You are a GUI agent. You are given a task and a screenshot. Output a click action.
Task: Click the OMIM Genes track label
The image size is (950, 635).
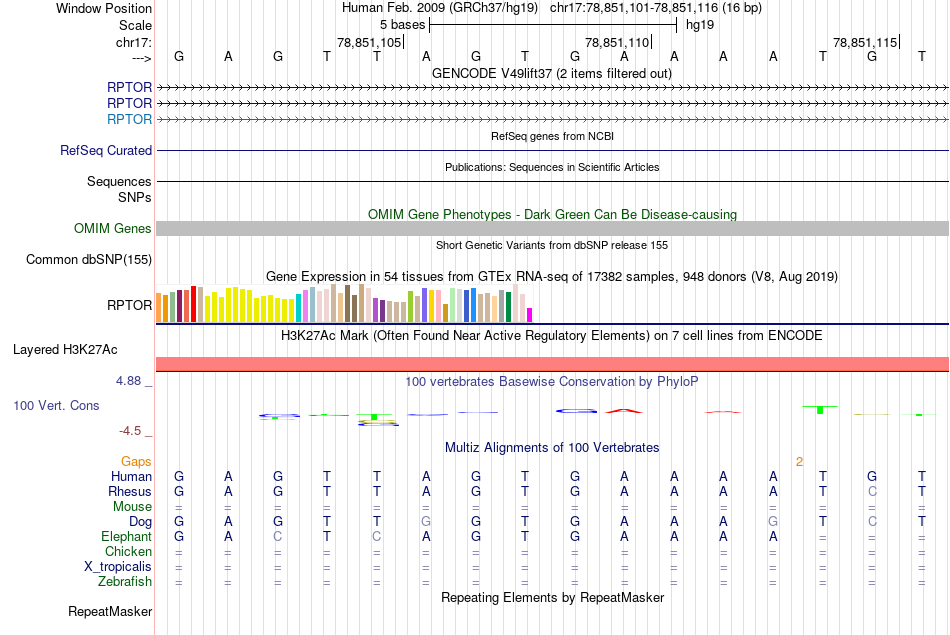click(x=113, y=228)
